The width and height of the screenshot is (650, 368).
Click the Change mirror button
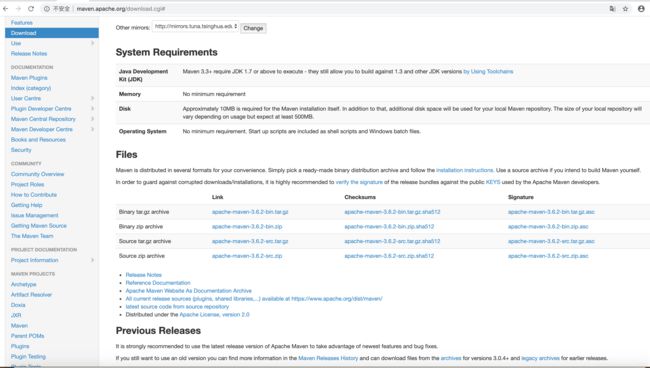[x=253, y=28]
